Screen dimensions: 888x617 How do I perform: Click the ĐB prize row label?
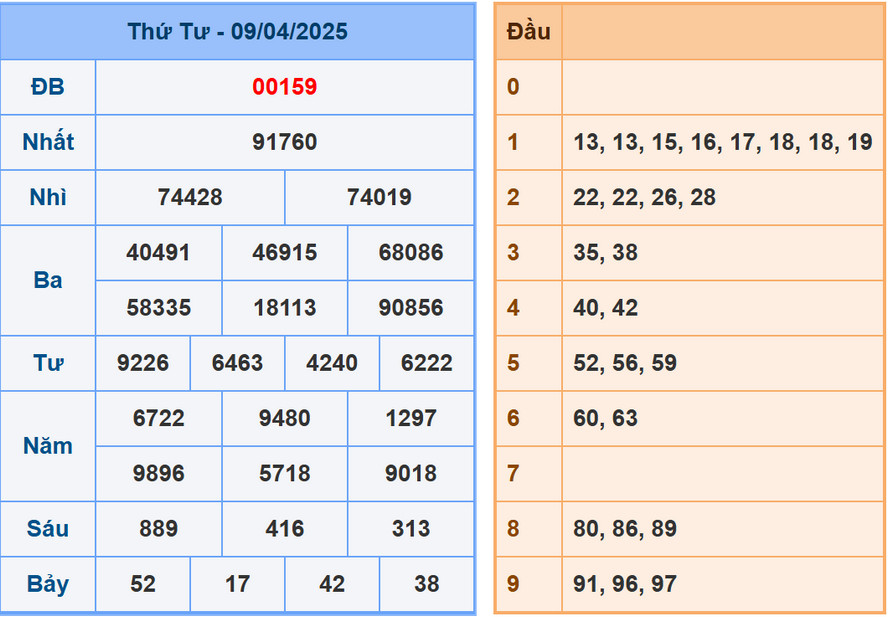(x=47, y=87)
